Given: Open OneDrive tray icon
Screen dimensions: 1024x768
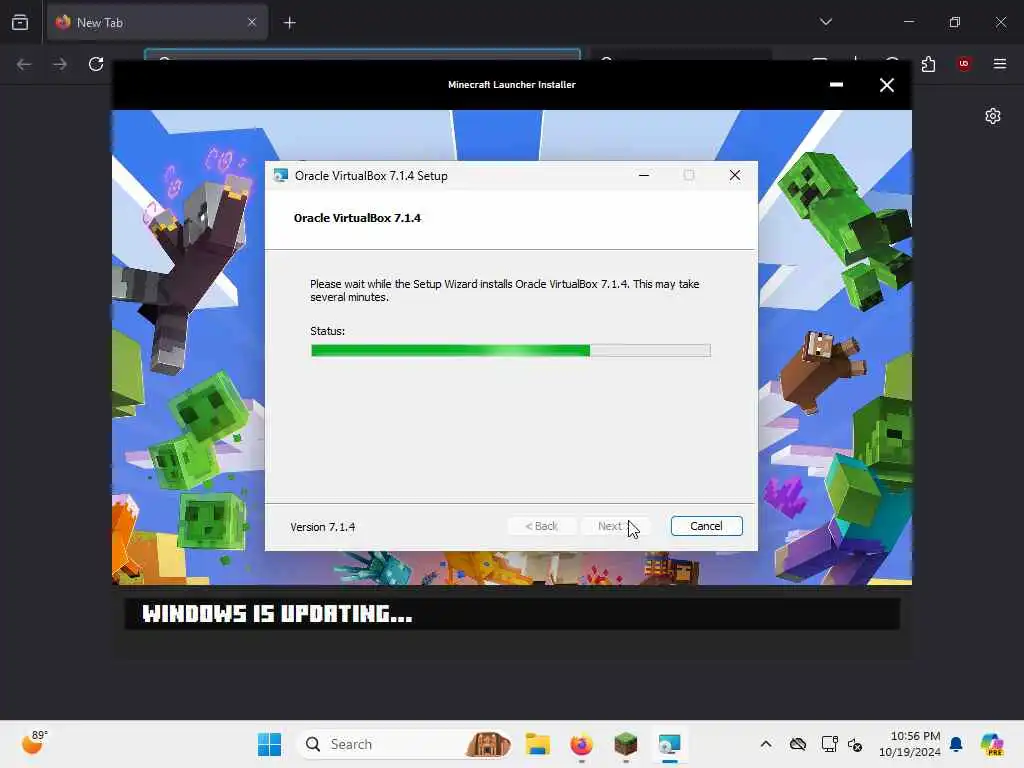Looking at the screenshot, I should coord(797,744).
